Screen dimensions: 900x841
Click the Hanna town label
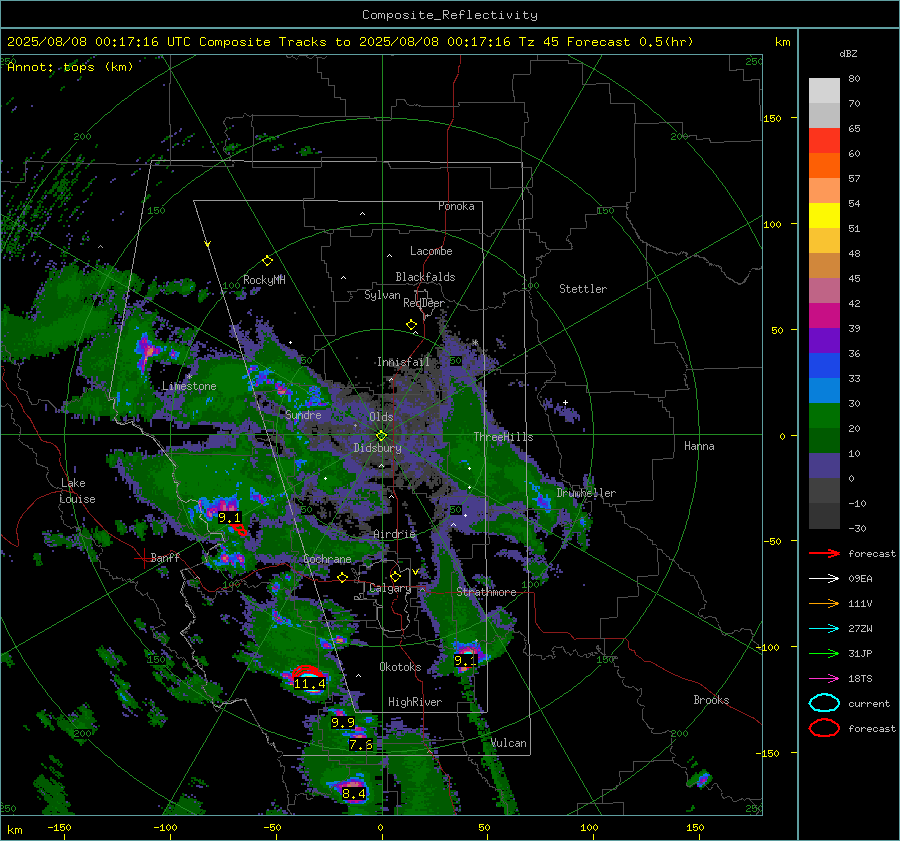tap(699, 446)
